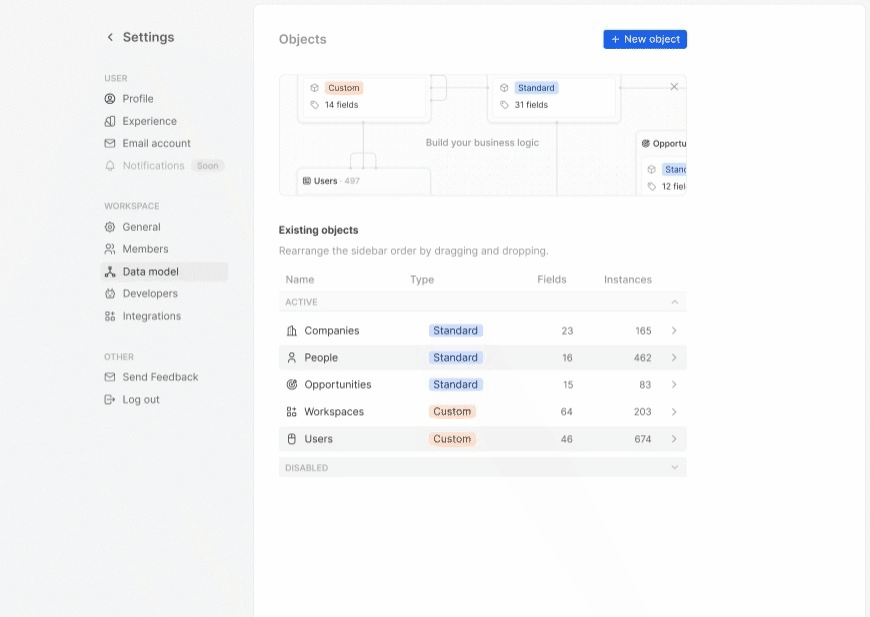The image size is (870, 617).
Task: Expand the Disabled objects section
Action: click(674, 468)
